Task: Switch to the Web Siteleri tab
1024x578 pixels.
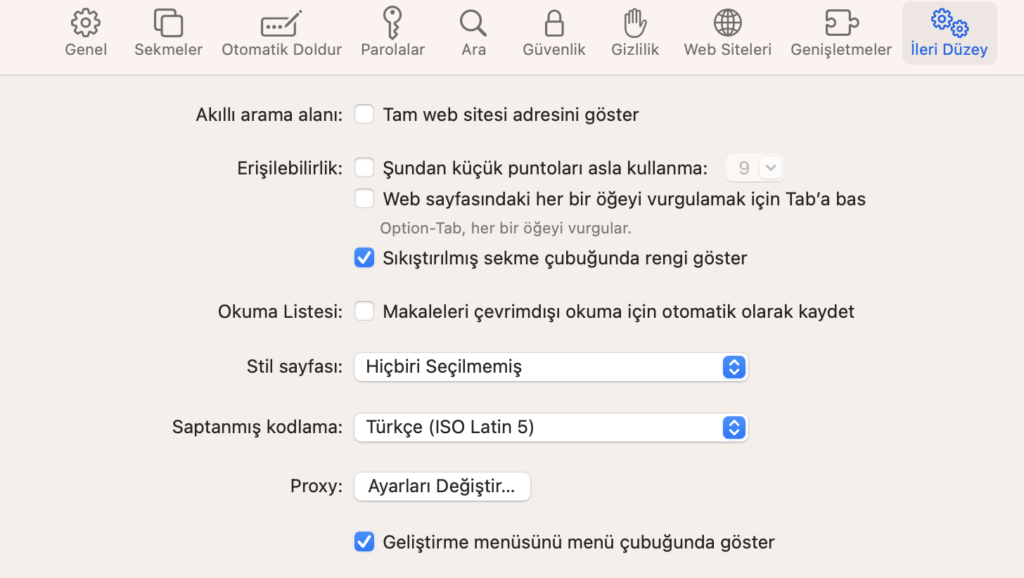Action: click(x=727, y=30)
